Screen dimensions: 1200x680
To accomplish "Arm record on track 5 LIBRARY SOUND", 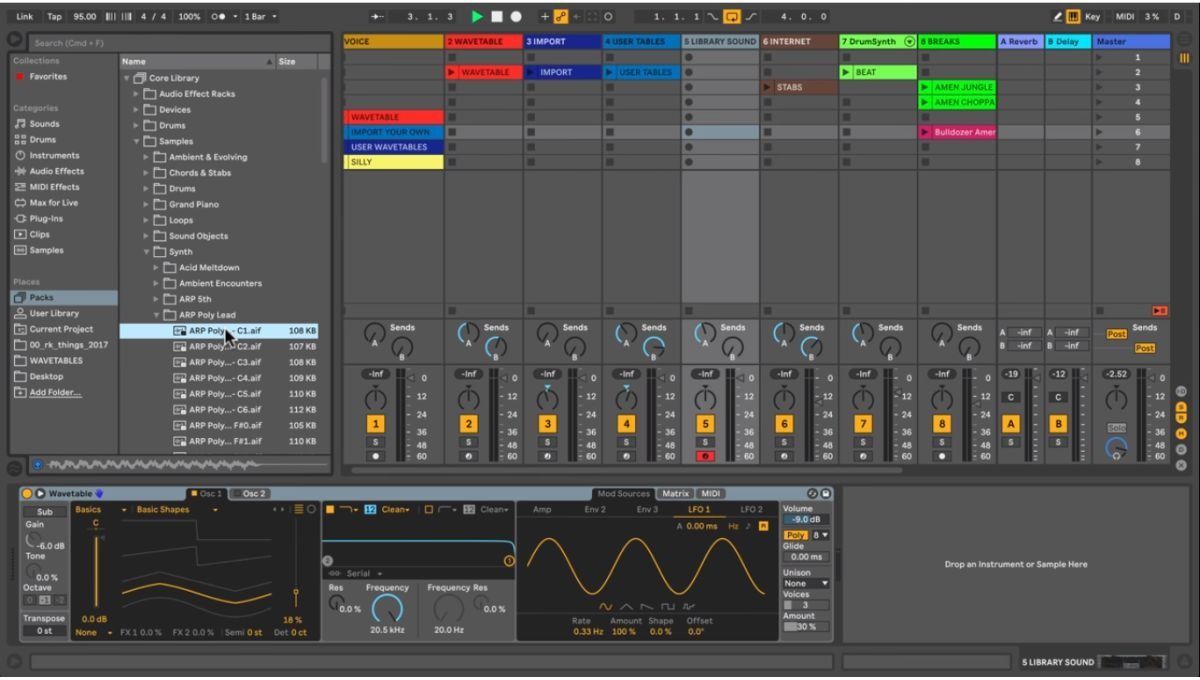I will coord(705,456).
